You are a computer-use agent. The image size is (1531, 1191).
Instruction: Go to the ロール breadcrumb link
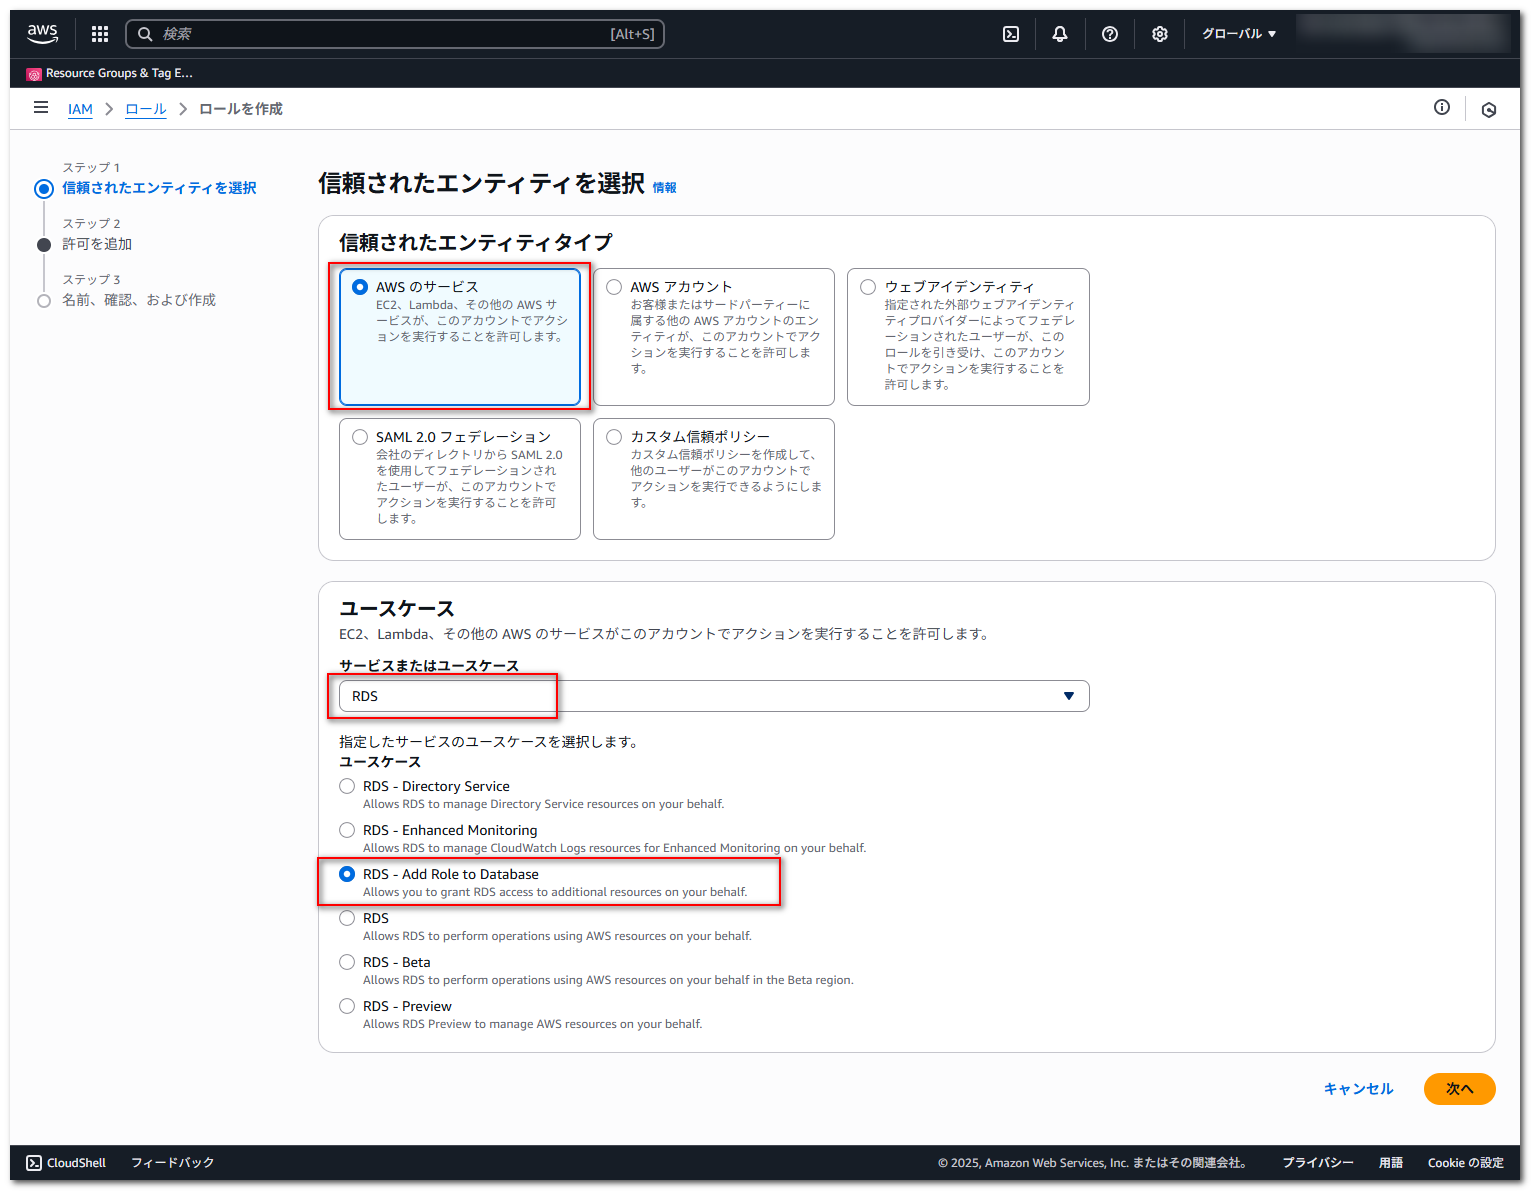(x=146, y=109)
